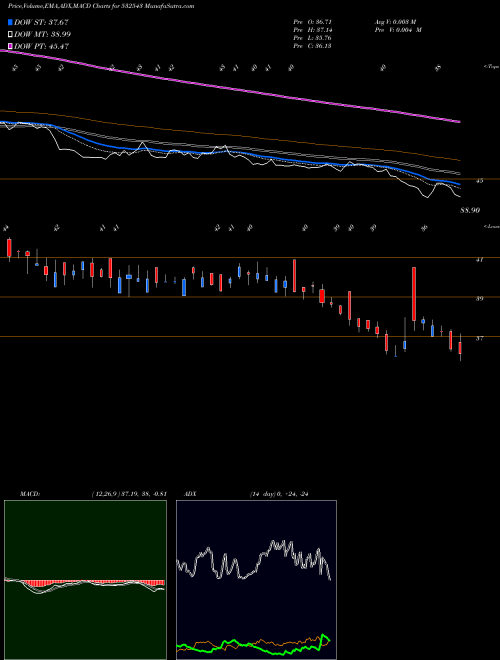Select the 'DOW MT: 38.99' legend text
This screenshot has width=500, height=660.
[x=43, y=35]
